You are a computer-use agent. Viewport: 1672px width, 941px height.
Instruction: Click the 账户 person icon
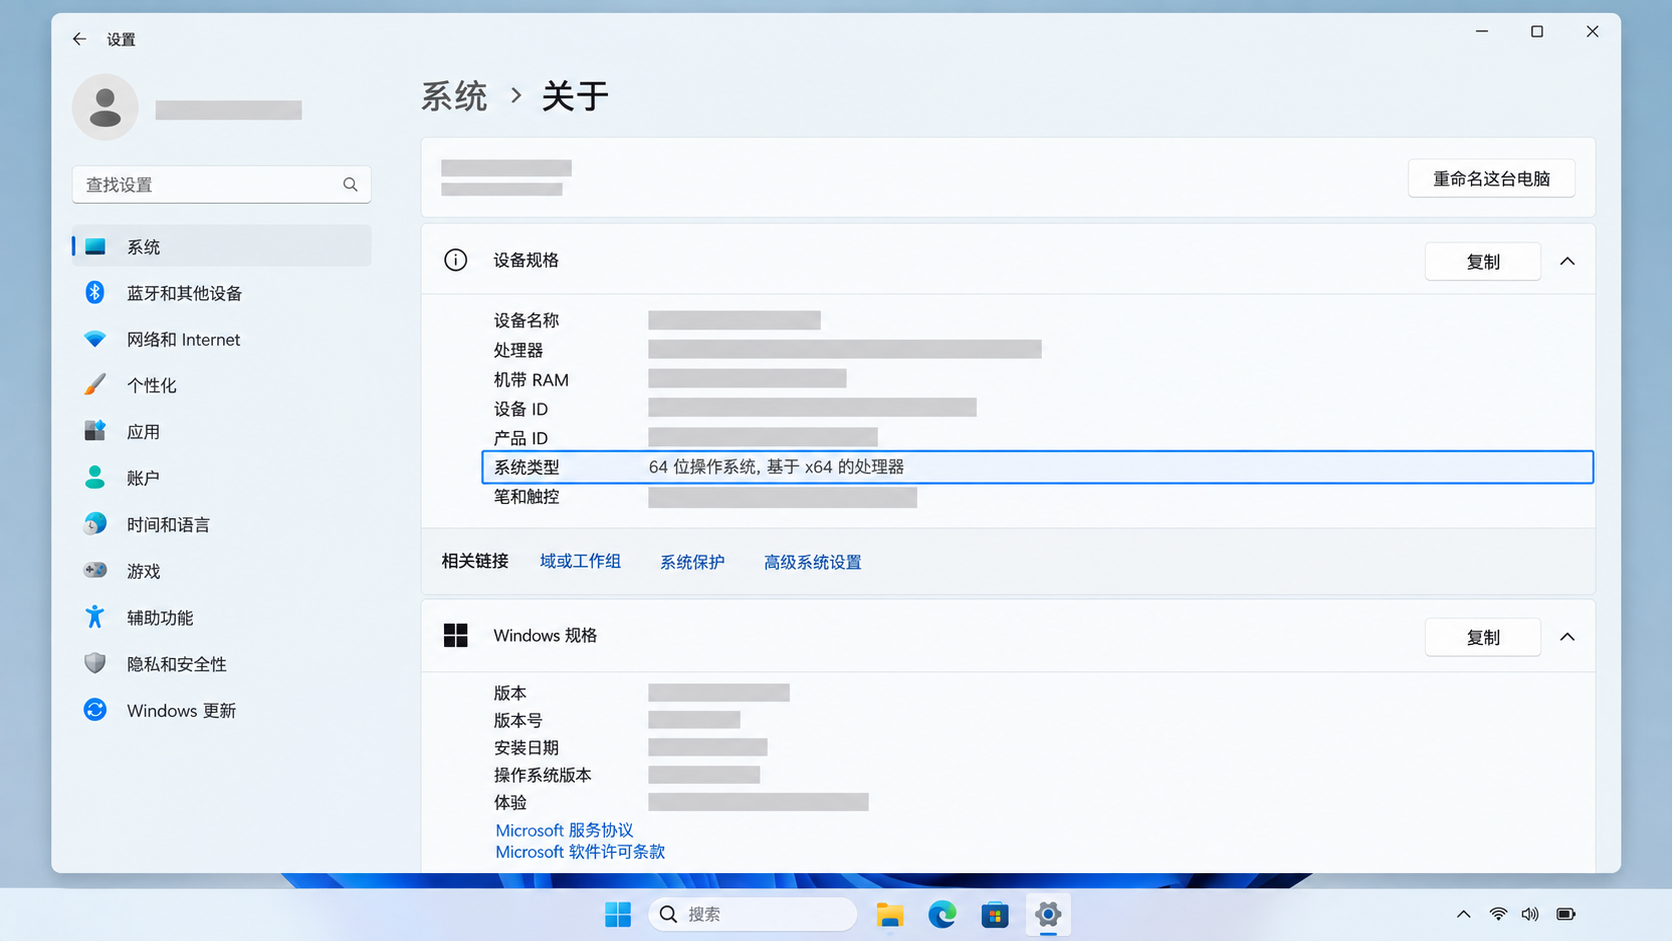click(x=95, y=477)
